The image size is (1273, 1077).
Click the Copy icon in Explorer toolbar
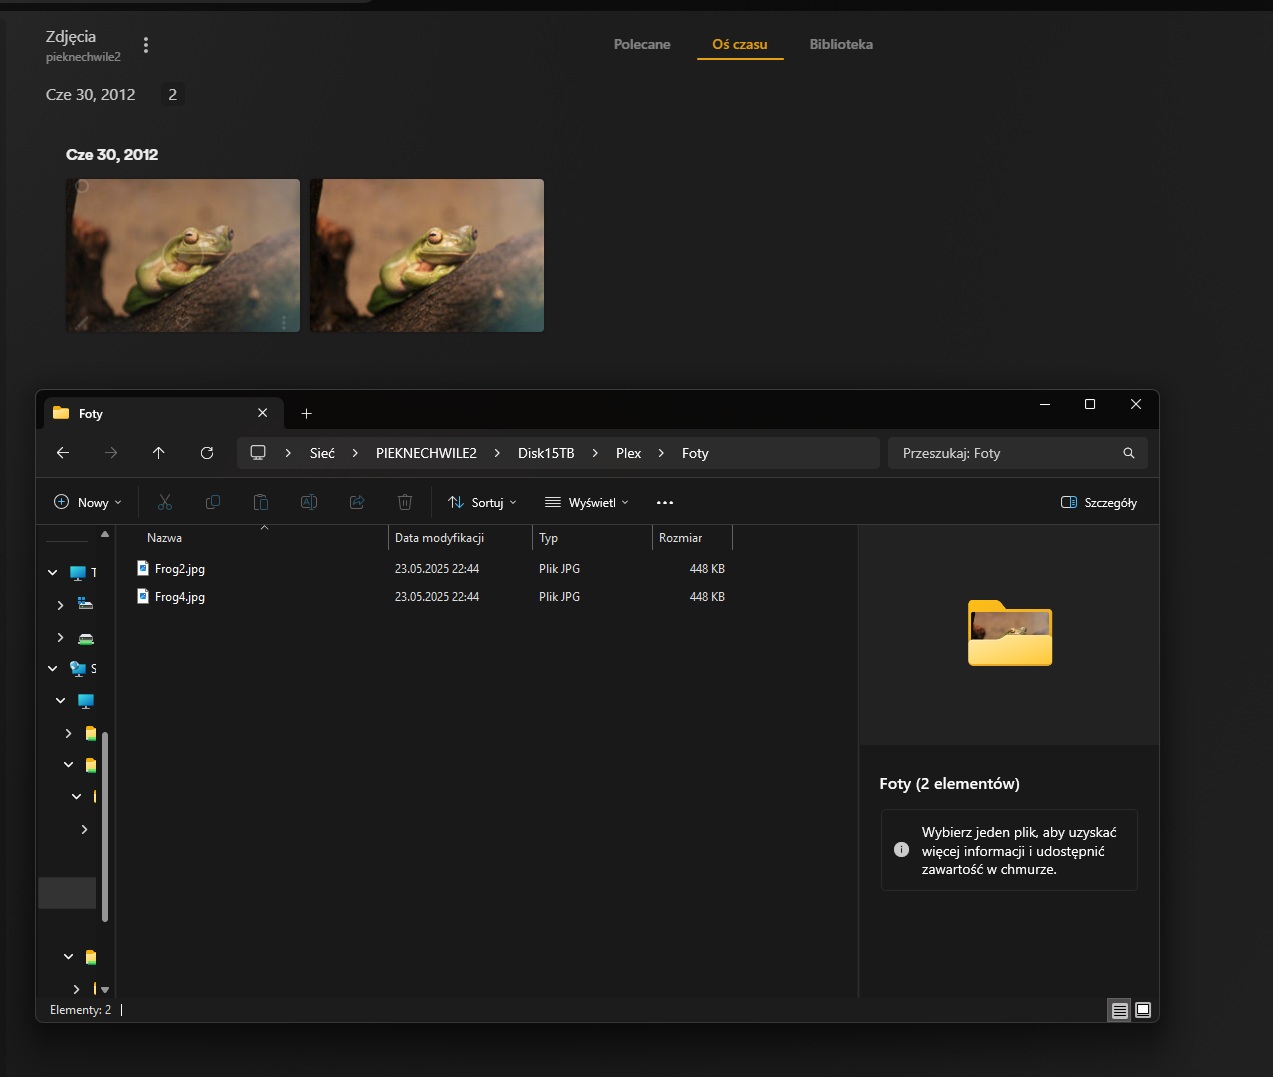213,502
